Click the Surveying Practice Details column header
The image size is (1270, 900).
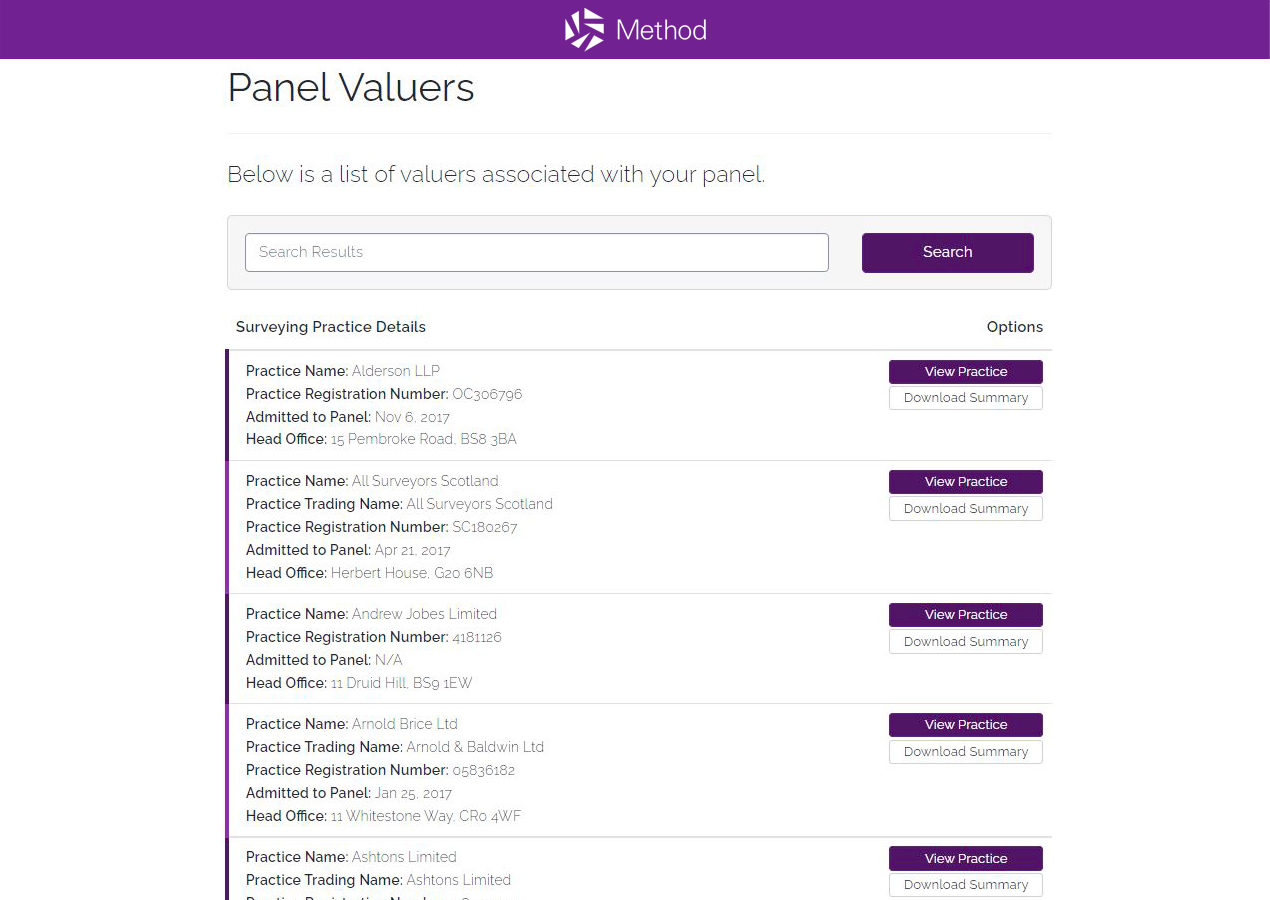point(330,327)
